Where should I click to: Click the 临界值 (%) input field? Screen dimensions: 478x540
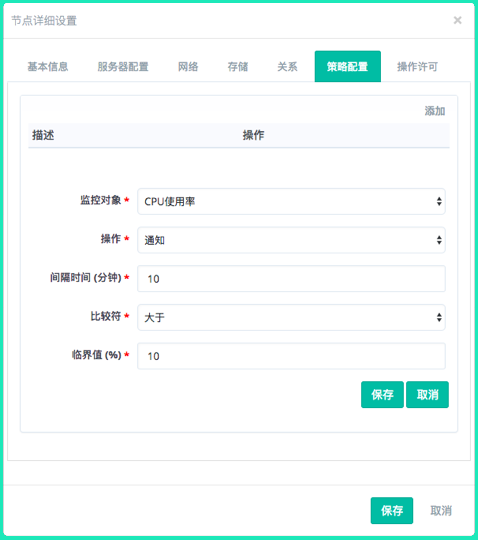click(x=291, y=356)
